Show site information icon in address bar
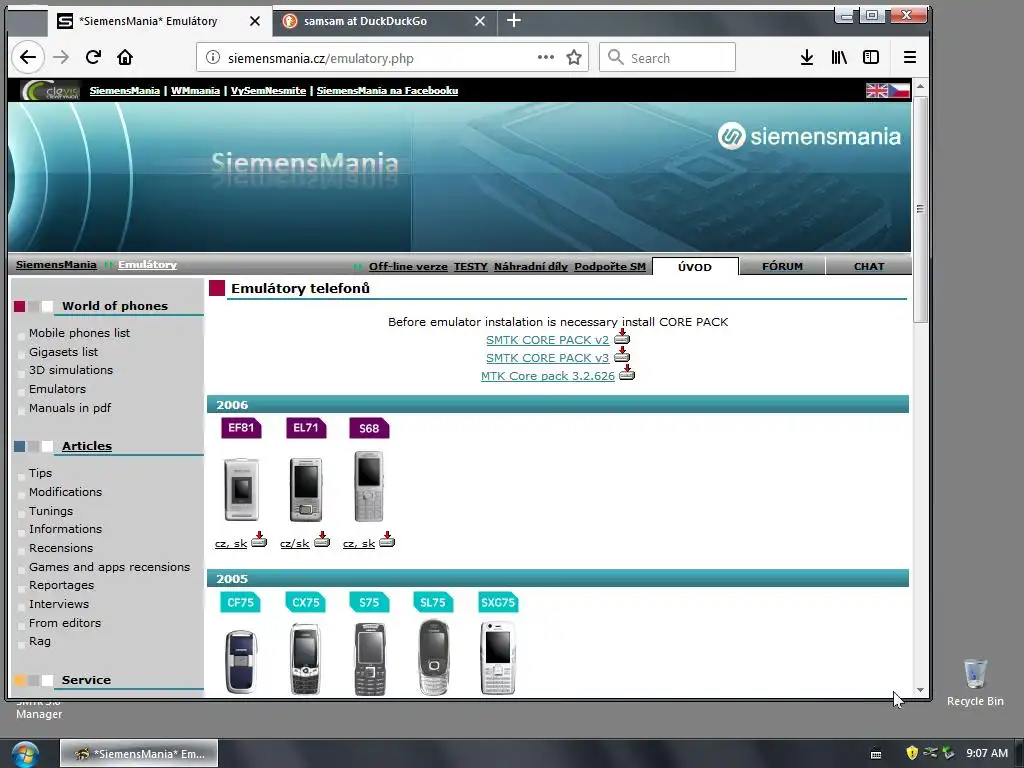 pos(213,57)
